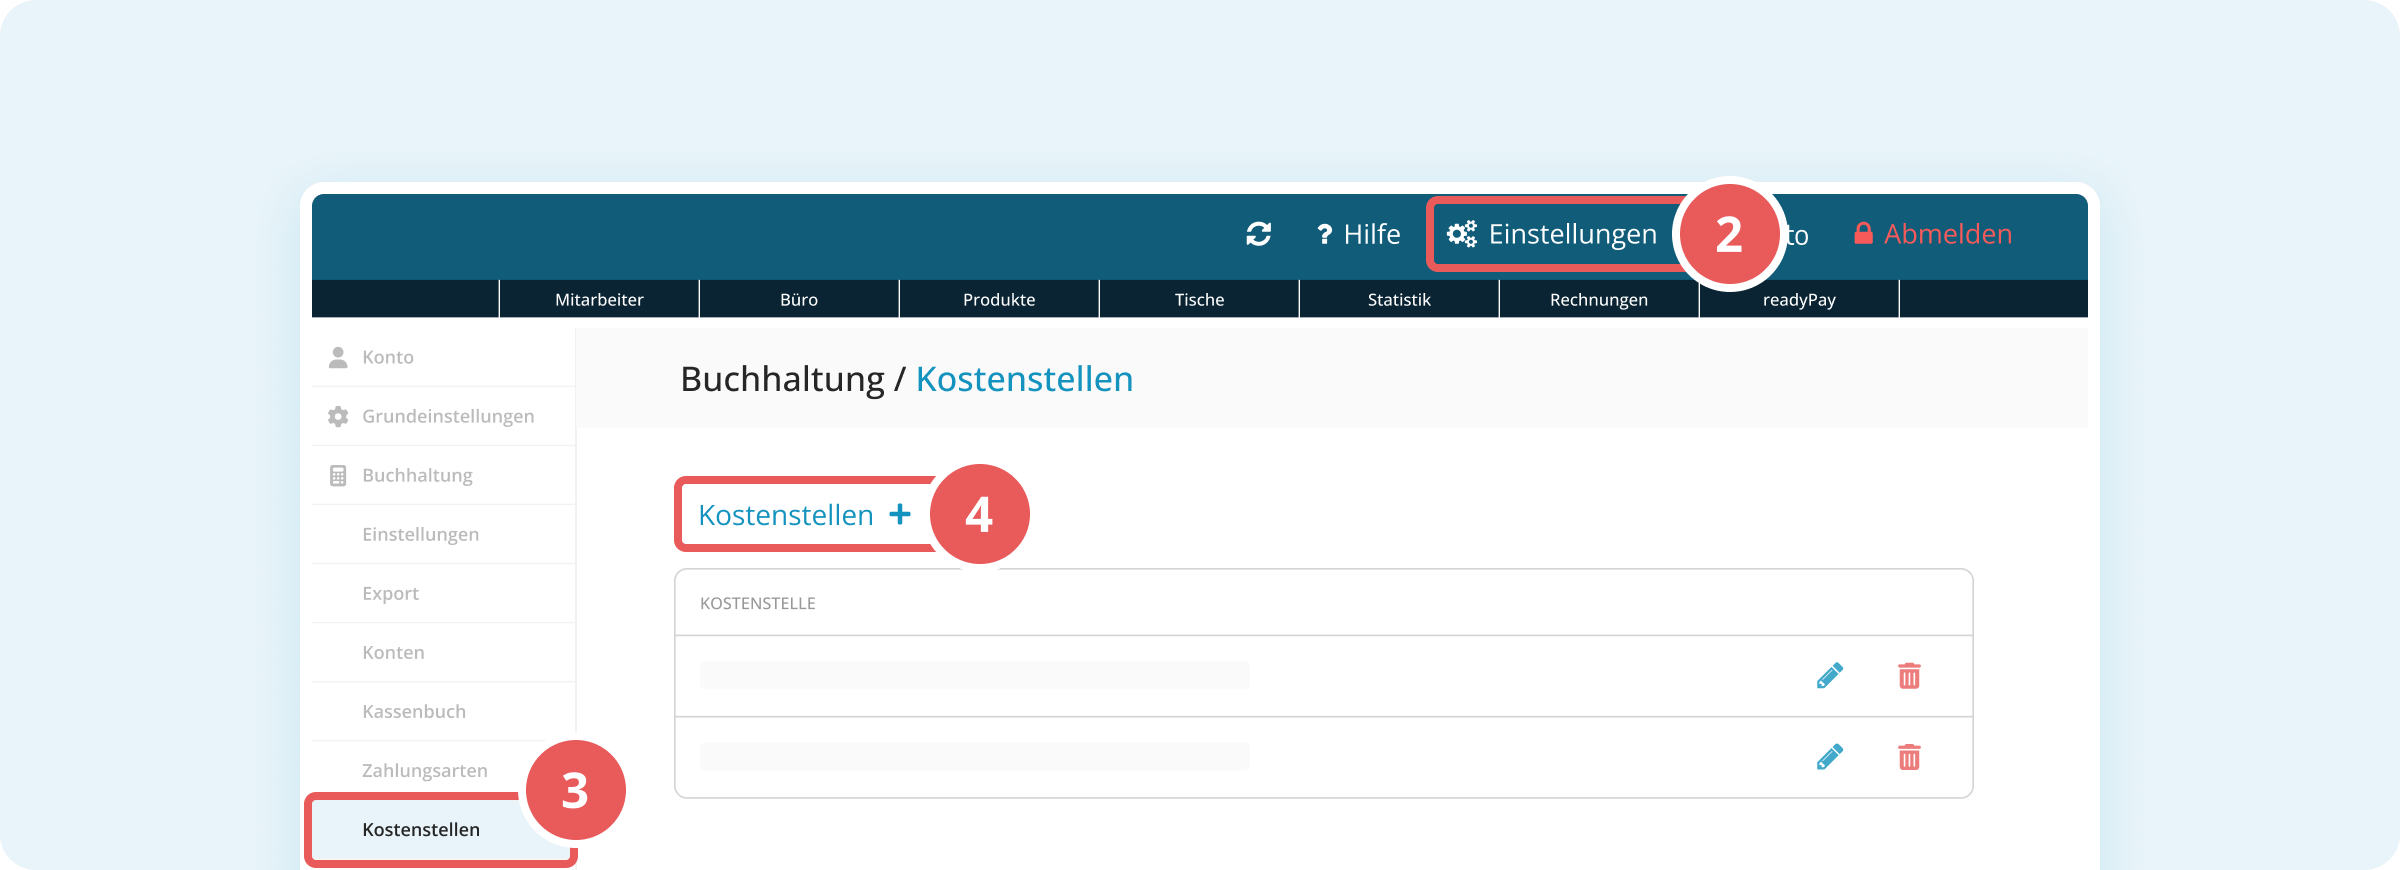Switch to the Rechnungen tab
Screen dimensions: 2400x870
(x=1599, y=299)
